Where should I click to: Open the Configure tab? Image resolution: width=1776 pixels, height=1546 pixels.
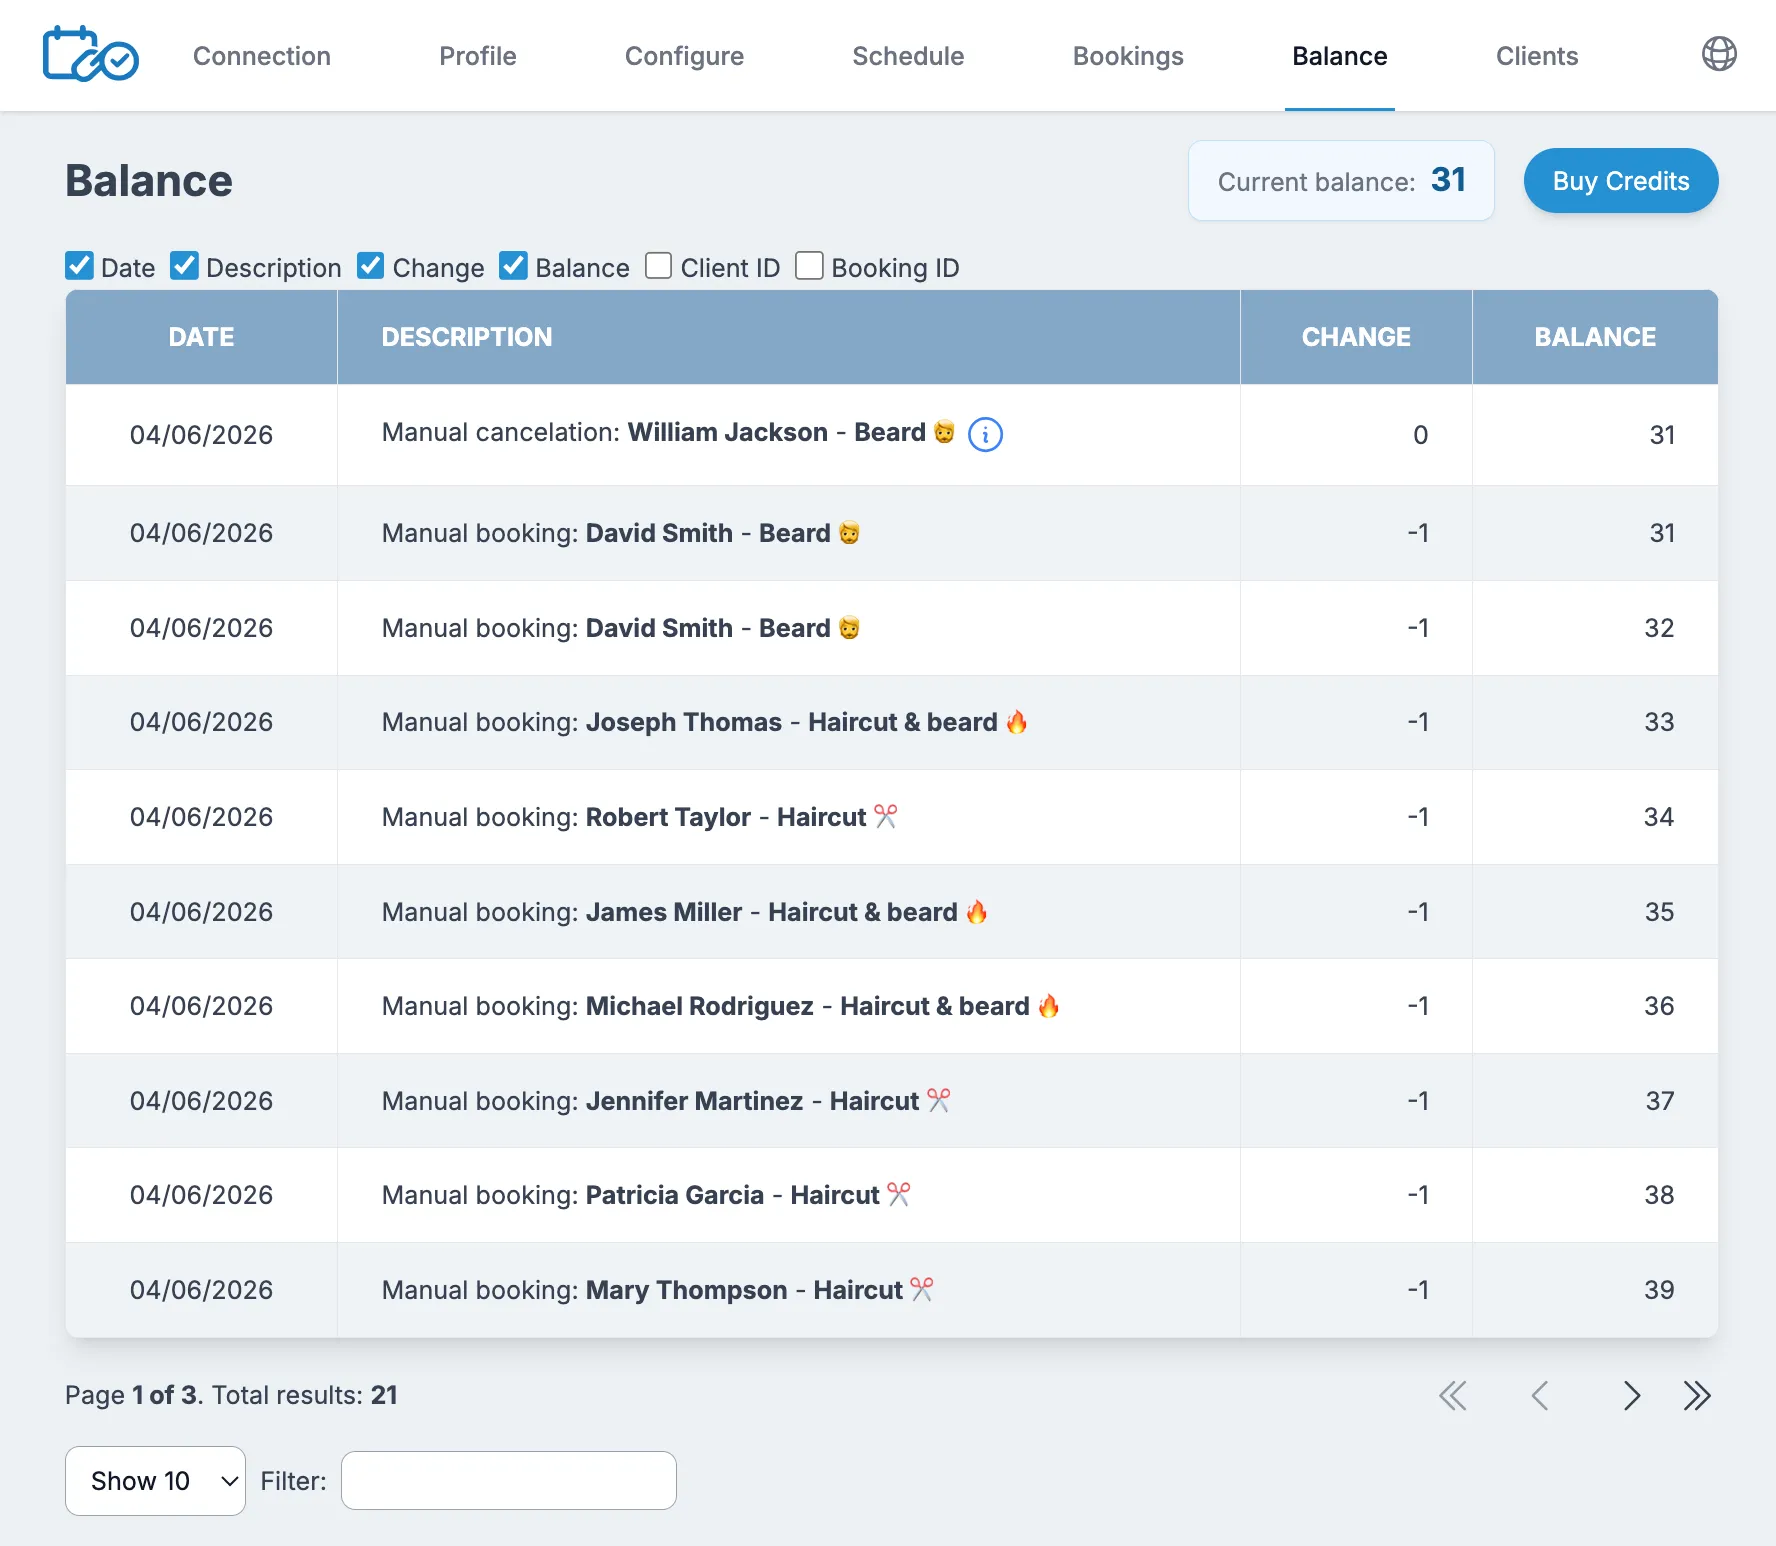coord(684,56)
